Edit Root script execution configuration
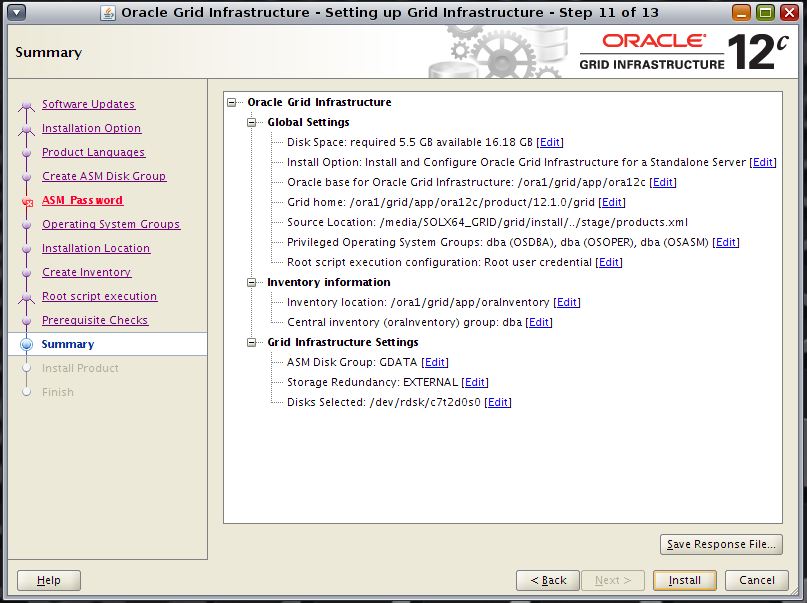Screen dimensions: 807x603 [609, 262]
